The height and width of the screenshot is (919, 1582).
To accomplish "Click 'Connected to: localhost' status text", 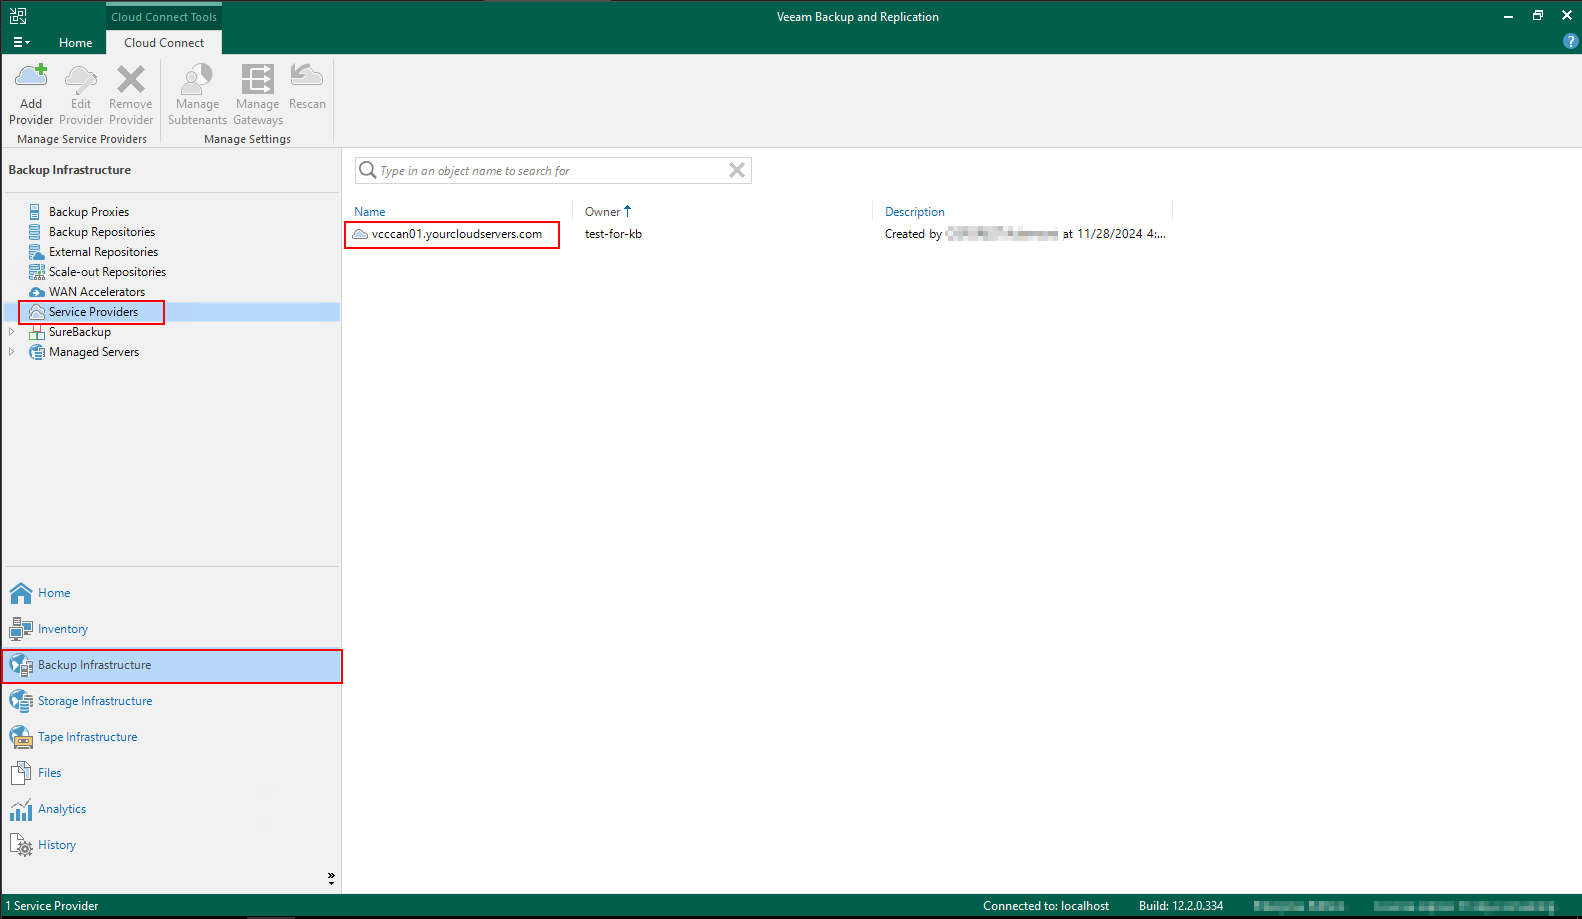I will coord(1046,906).
